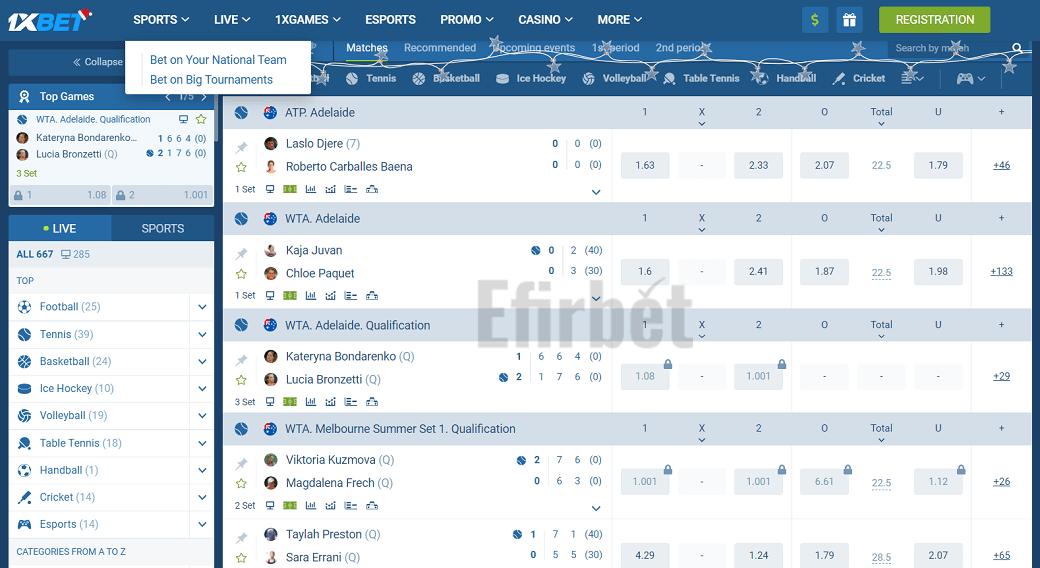The width and height of the screenshot is (1040, 568).
Task: Collapse the left sidebar
Action: click(x=98, y=62)
